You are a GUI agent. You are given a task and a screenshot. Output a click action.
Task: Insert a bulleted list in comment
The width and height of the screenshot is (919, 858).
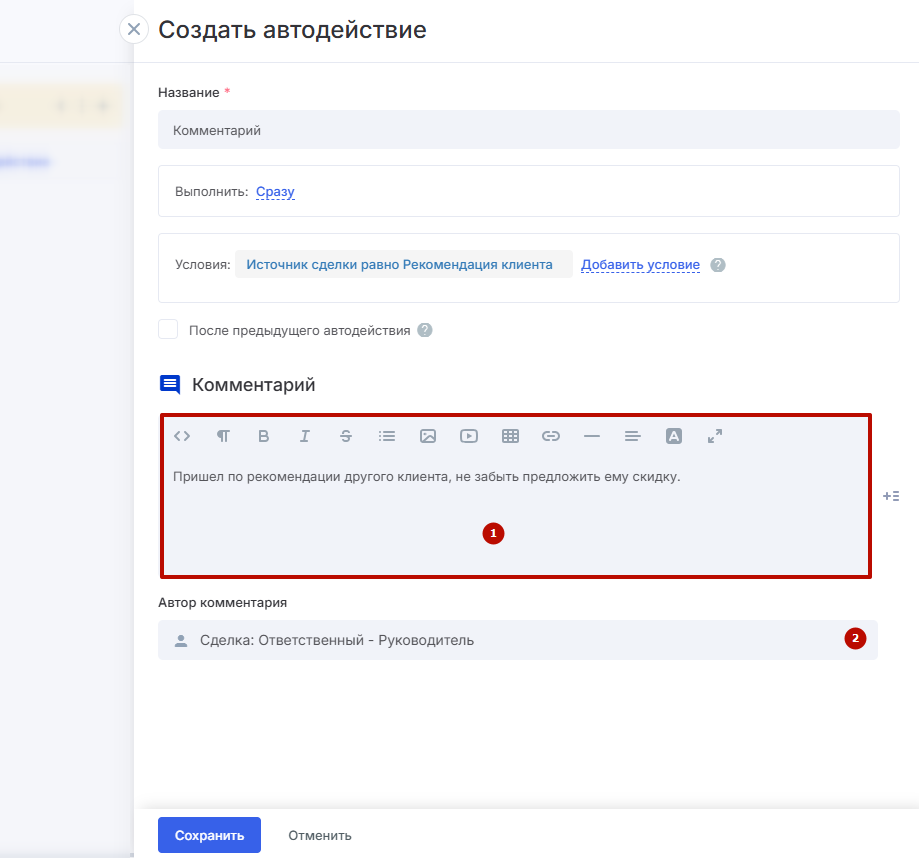[x=387, y=436]
